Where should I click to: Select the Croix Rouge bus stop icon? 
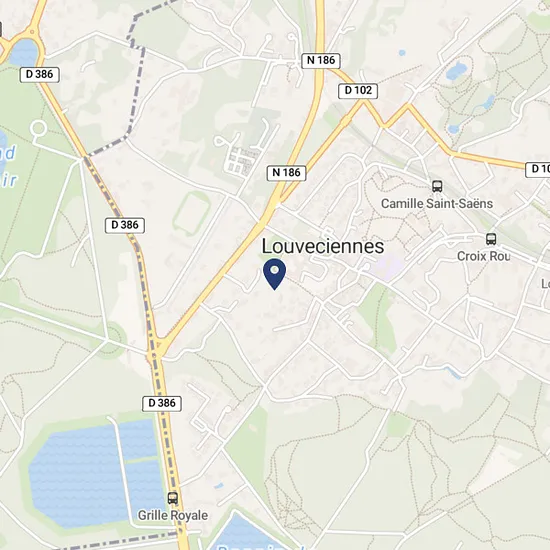tap(491, 239)
